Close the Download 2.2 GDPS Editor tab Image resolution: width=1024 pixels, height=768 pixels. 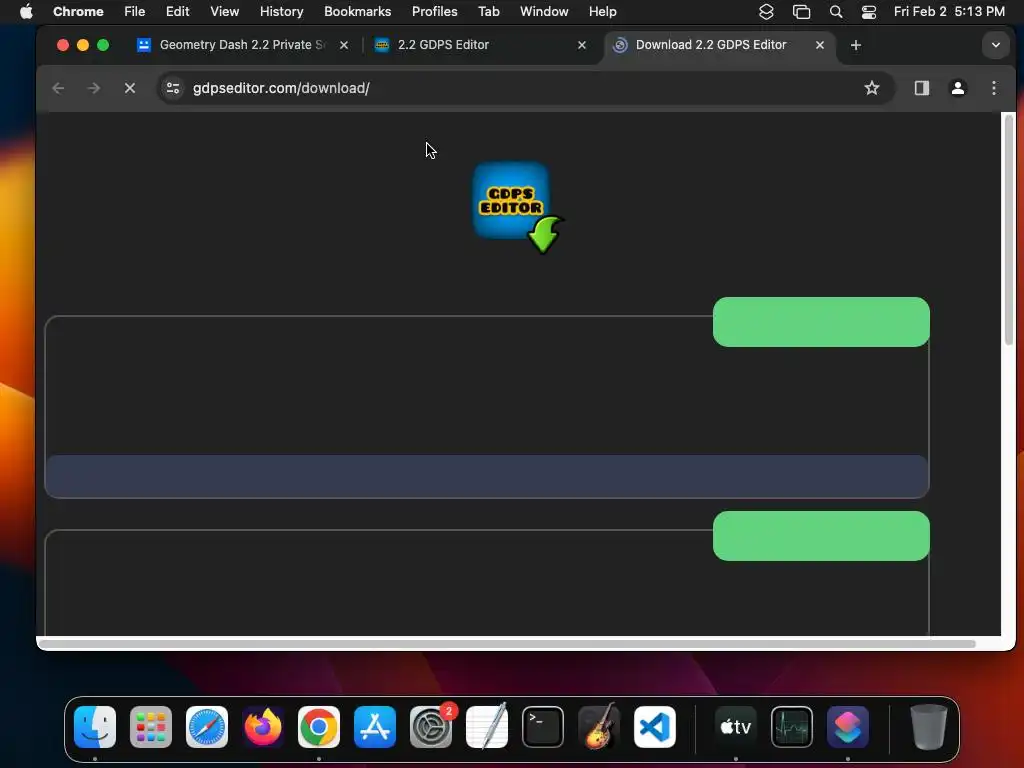820,45
